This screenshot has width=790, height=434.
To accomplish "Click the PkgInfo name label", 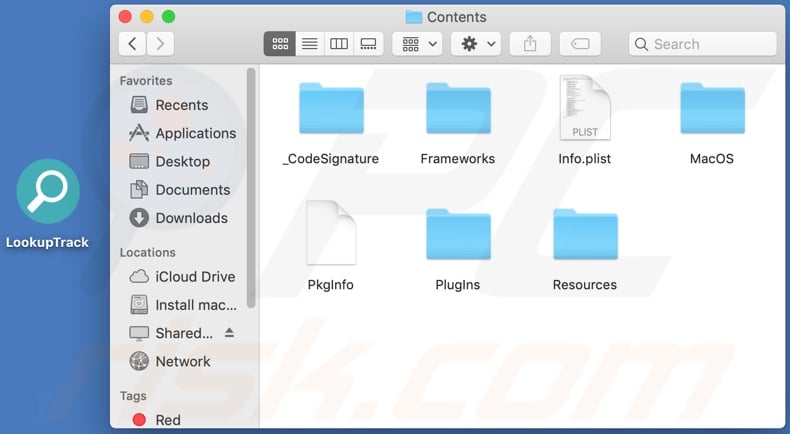I will [x=331, y=285].
